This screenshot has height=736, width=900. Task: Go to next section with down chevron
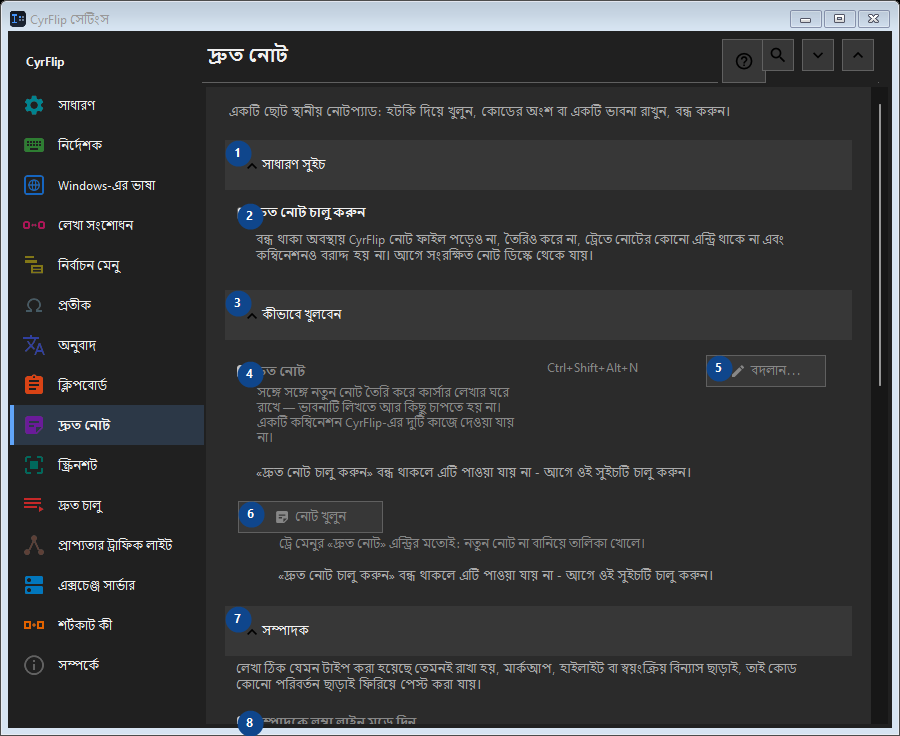(818, 55)
